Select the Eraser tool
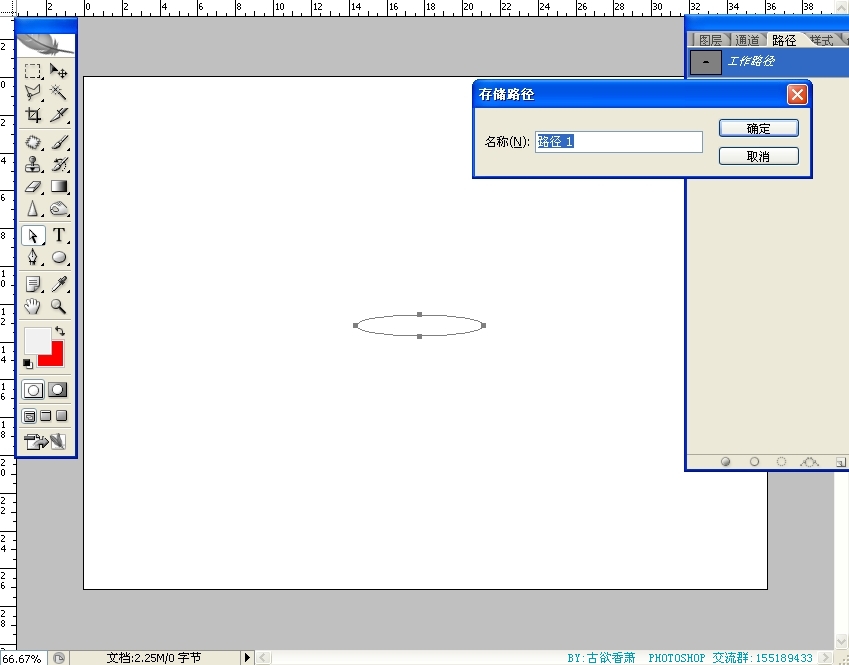 pos(33,187)
